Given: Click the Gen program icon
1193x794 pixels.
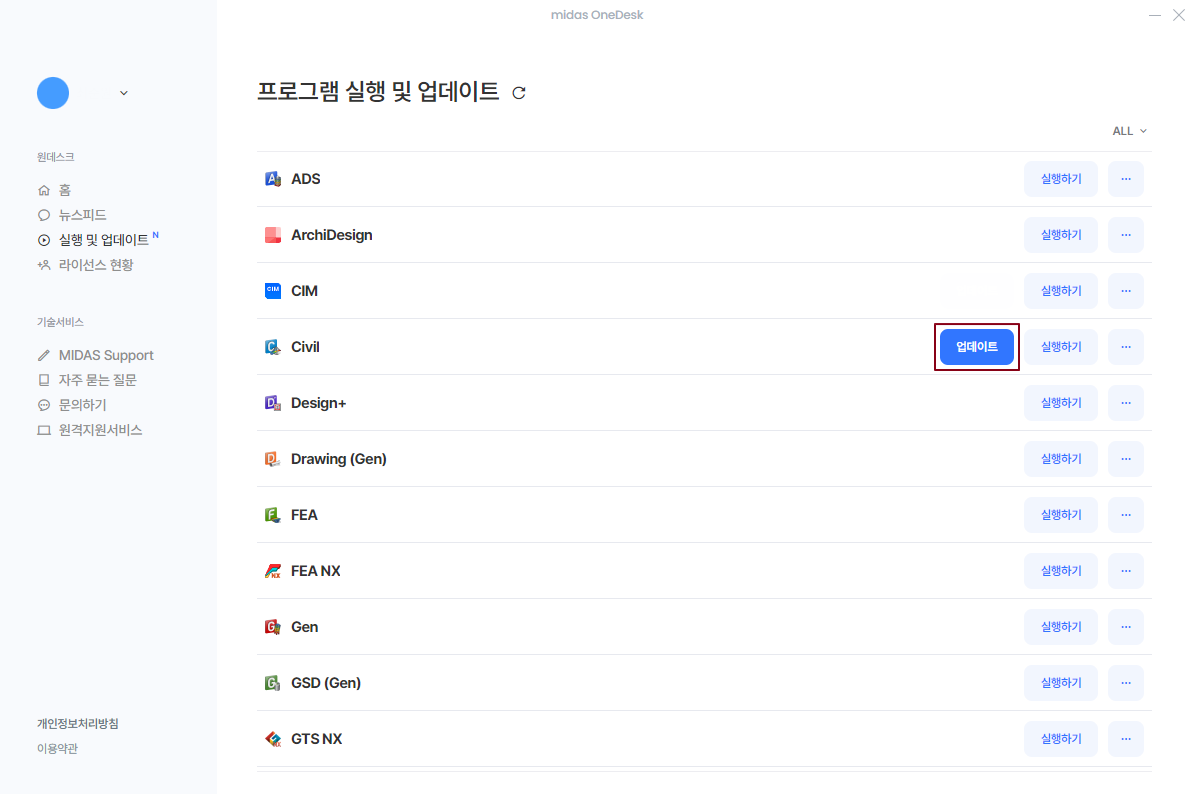Looking at the screenshot, I should (x=272, y=627).
